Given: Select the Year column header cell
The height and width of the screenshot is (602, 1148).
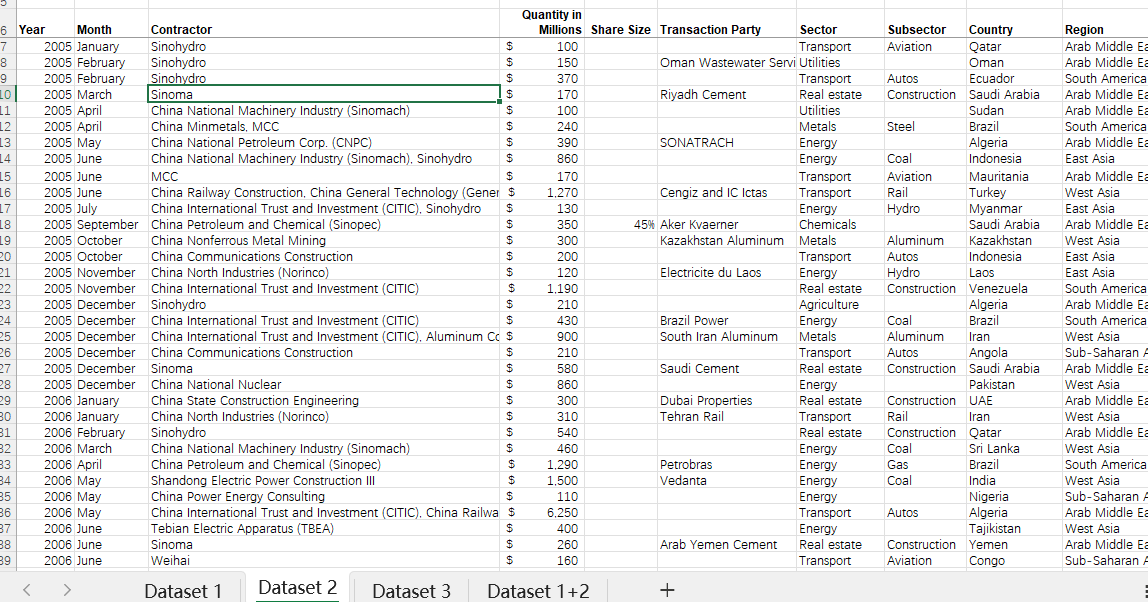Looking at the screenshot, I should (x=45, y=23).
